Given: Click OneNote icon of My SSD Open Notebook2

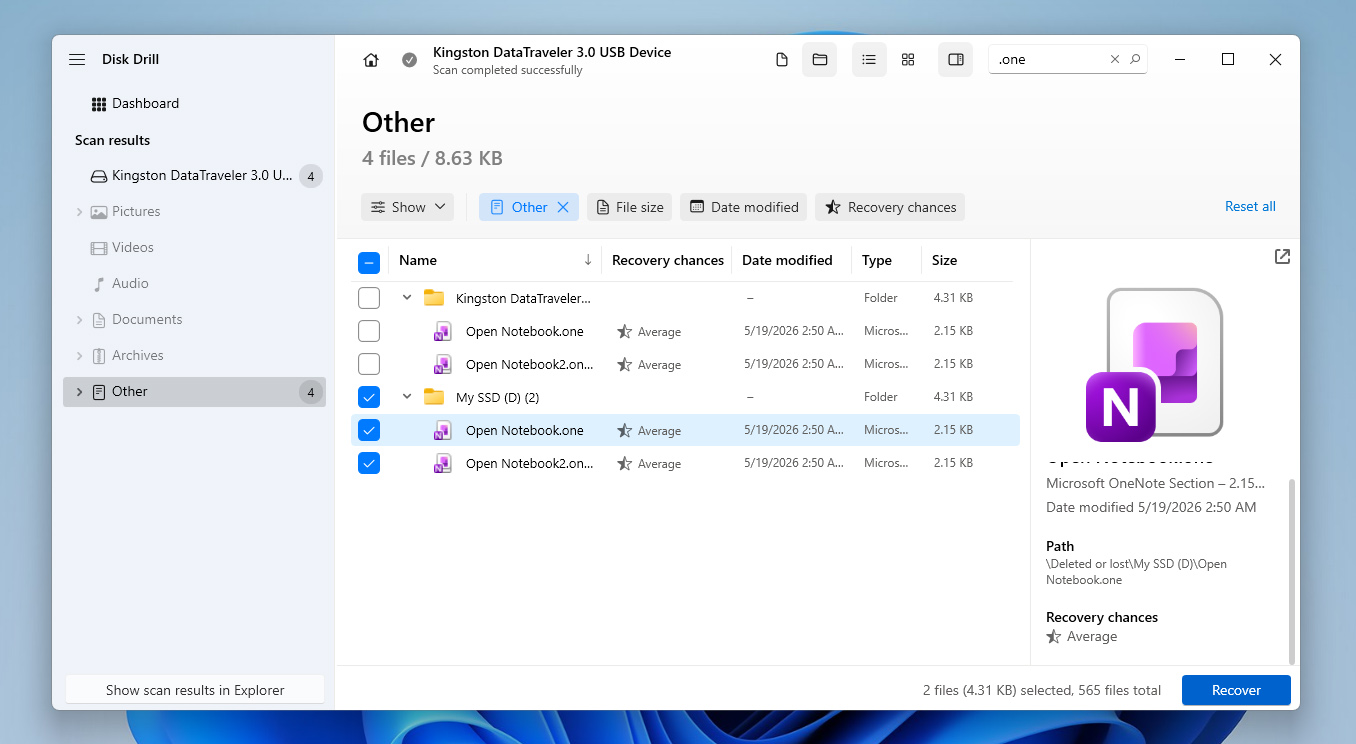Looking at the screenshot, I should tap(443, 463).
